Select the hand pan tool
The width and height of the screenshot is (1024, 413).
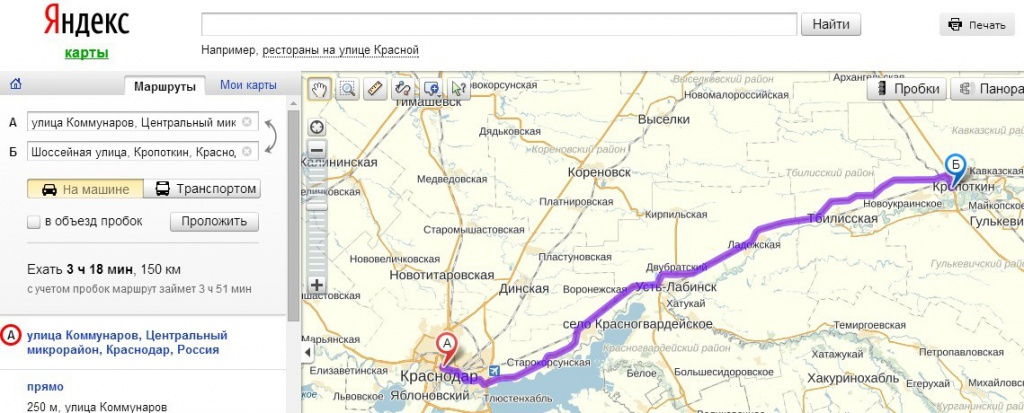point(319,89)
